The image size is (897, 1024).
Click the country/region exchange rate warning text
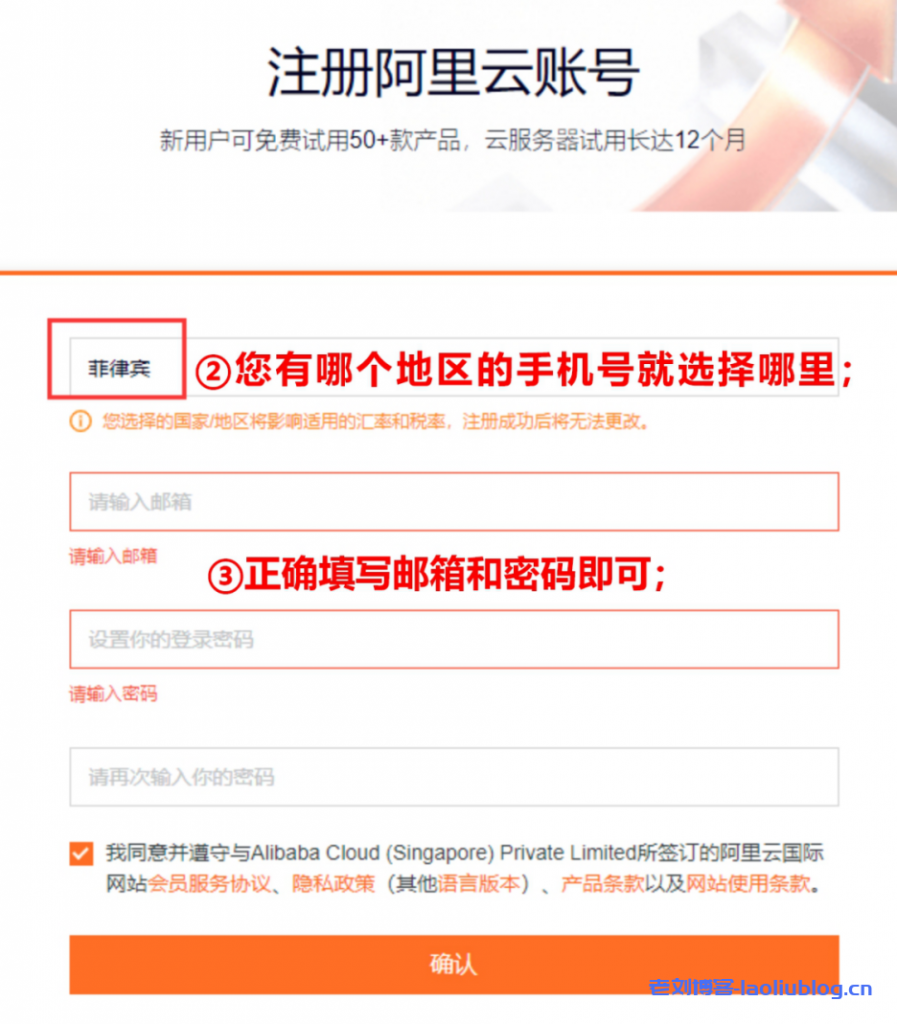pos(376,422)
